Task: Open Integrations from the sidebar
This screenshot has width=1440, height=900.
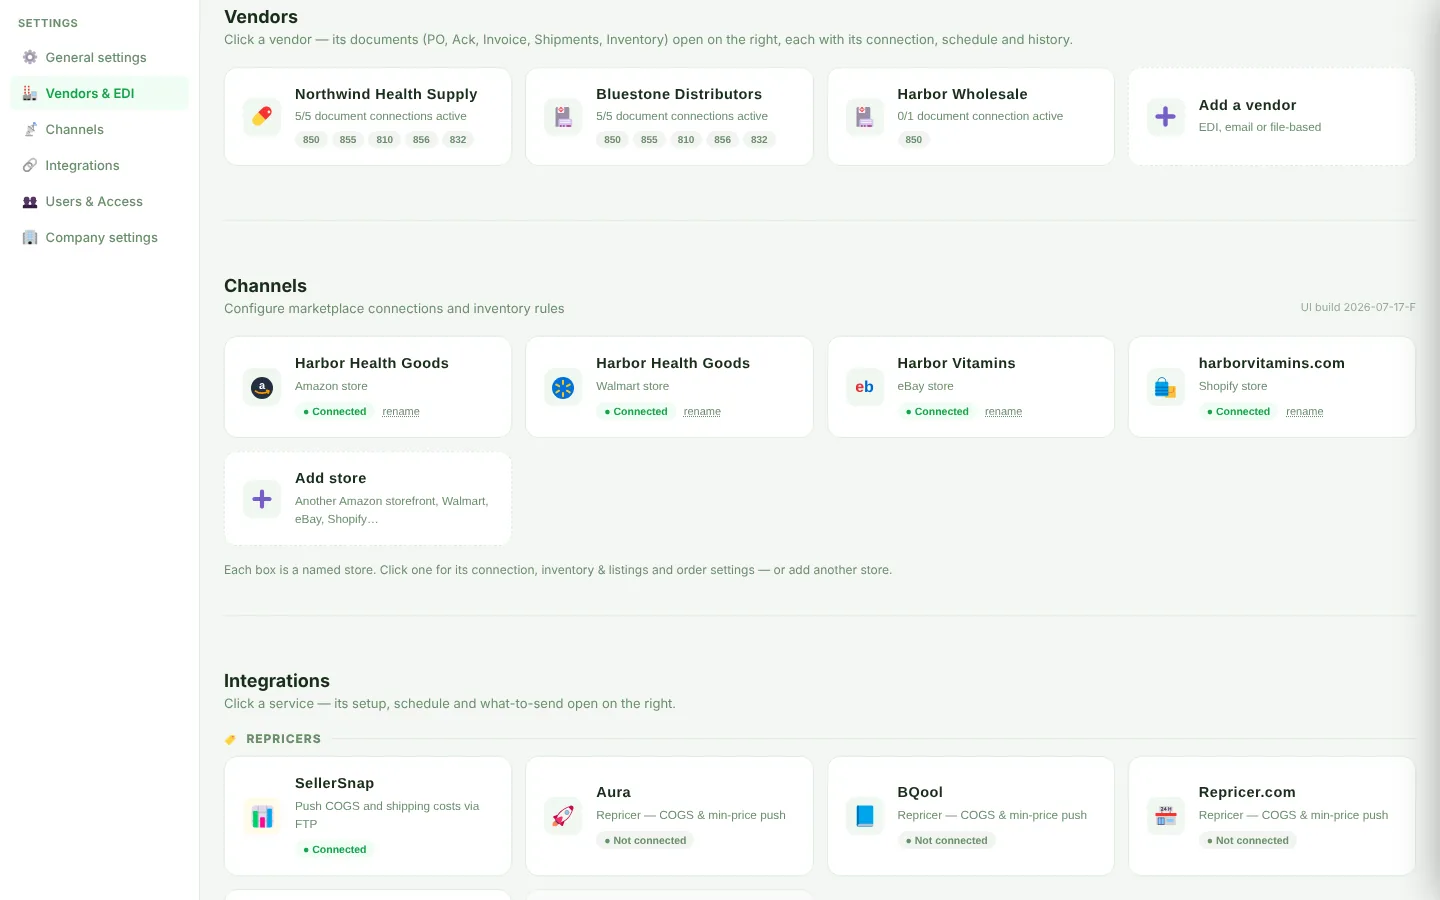Action: coord(99,165)
